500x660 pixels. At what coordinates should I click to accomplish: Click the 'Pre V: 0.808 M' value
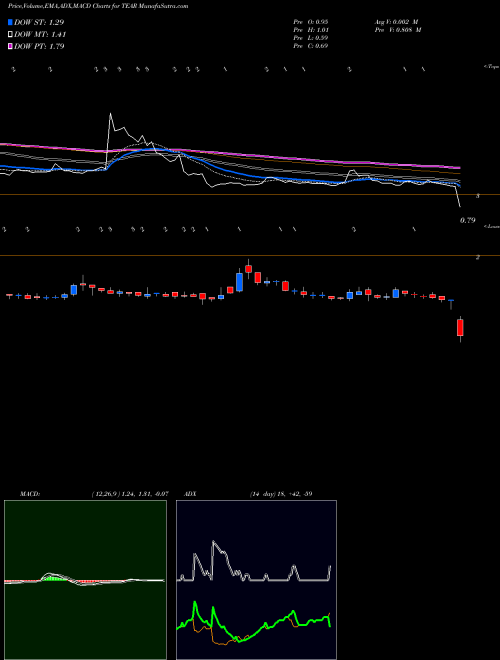coord(397,30)
